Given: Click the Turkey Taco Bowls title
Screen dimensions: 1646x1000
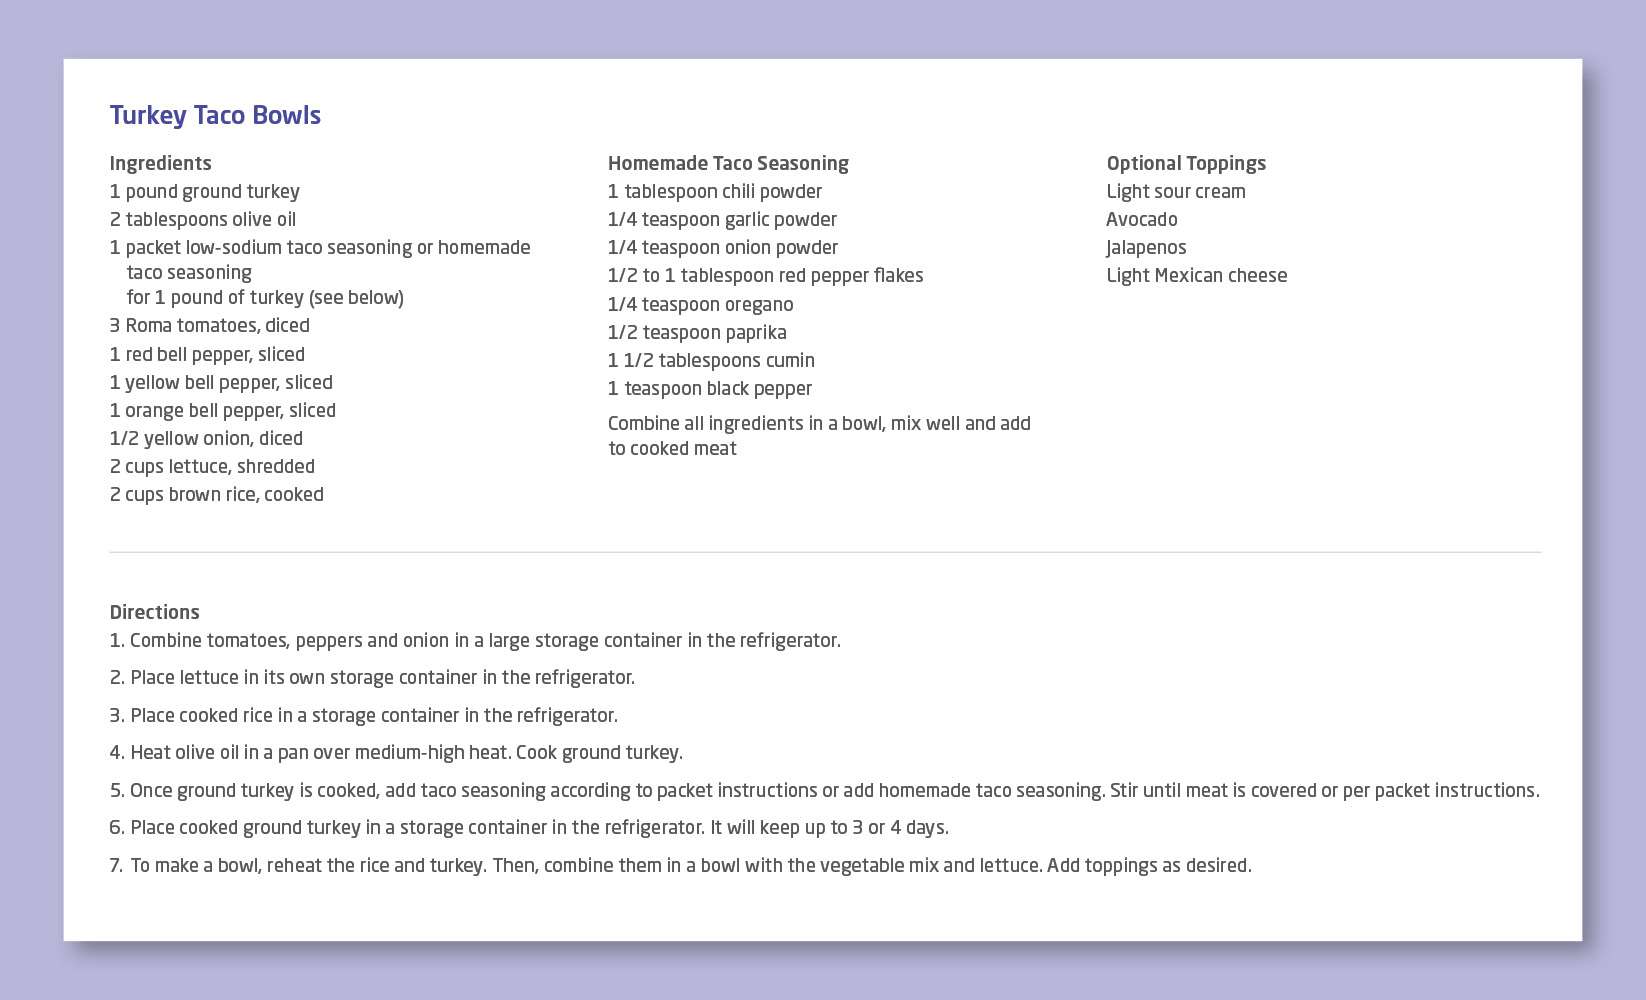Looking at the screenshot, I should click(x=215, y=116).
